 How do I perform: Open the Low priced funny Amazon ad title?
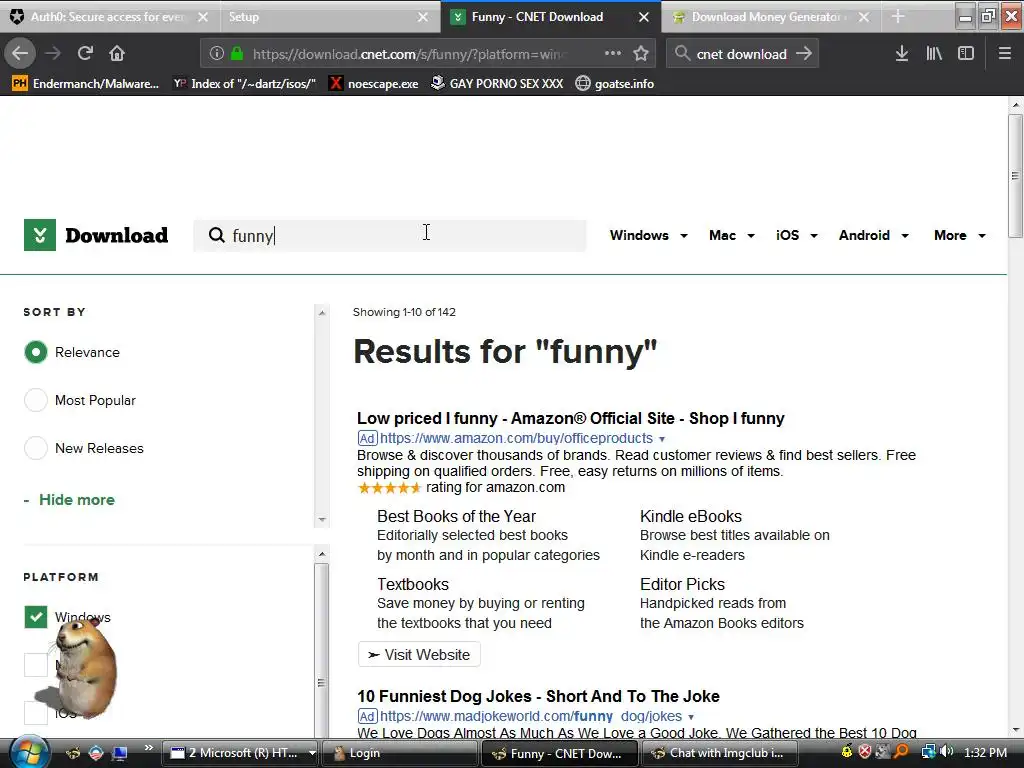click(x=571, y=418)
